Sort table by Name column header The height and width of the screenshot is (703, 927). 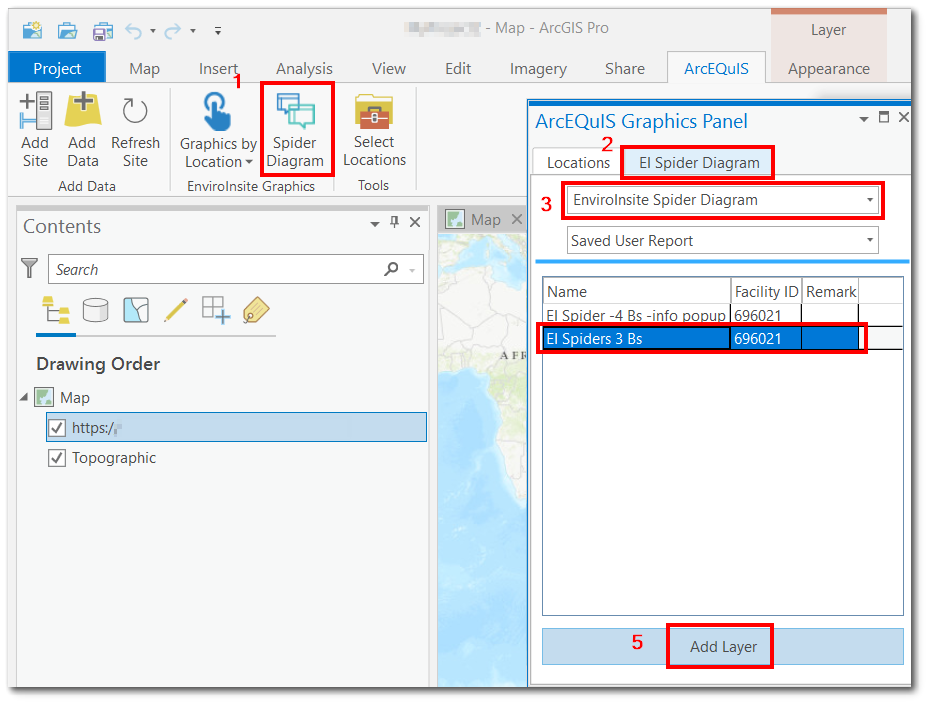tap(637, 291)
